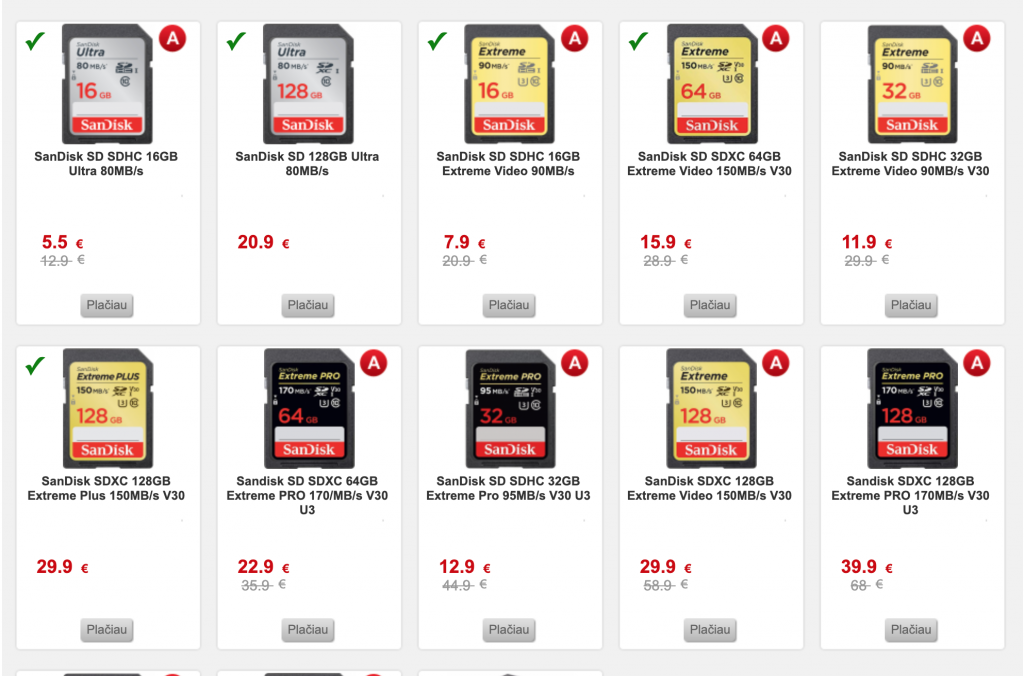Open SanDisk 16GB Ultra card product image

107,84
